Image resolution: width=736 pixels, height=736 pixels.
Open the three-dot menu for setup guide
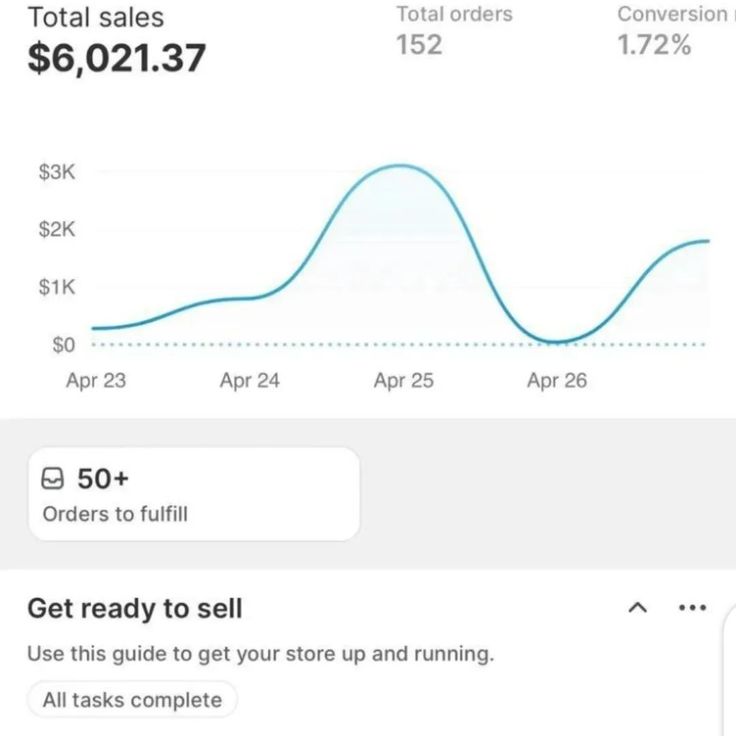[692, 607]
